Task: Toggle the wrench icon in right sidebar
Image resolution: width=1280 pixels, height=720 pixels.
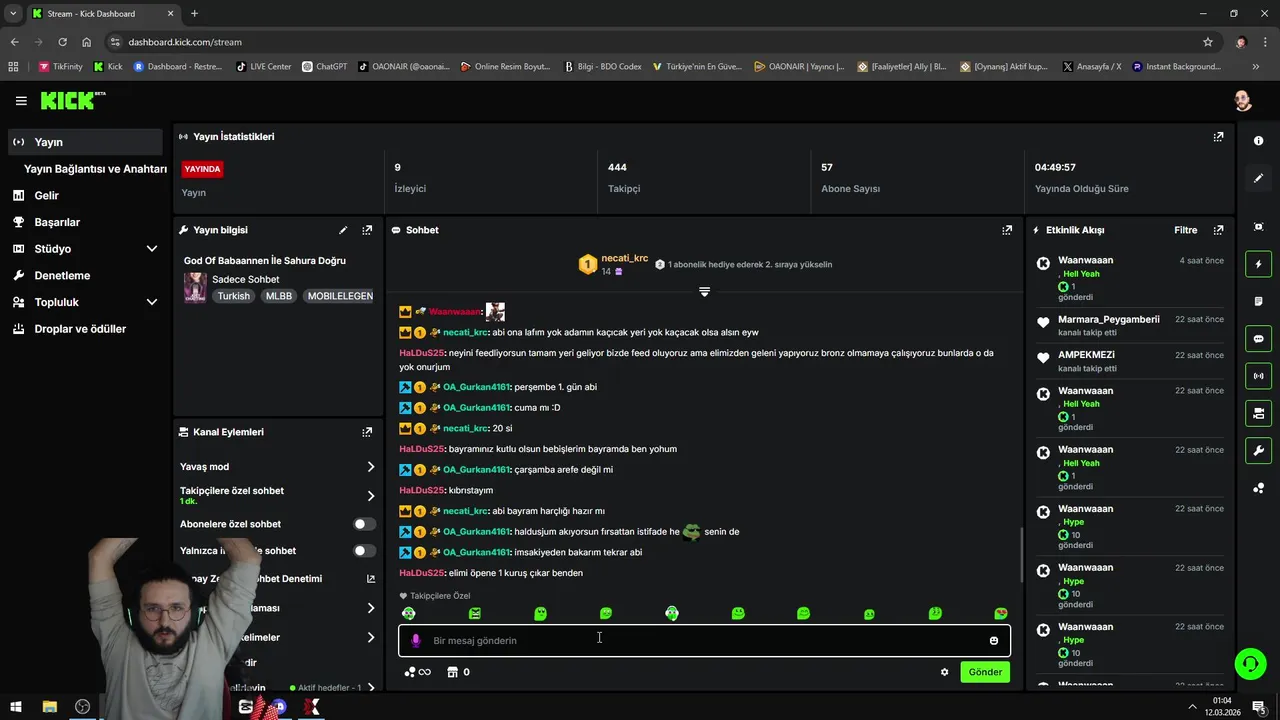Action: (1258, 450)
